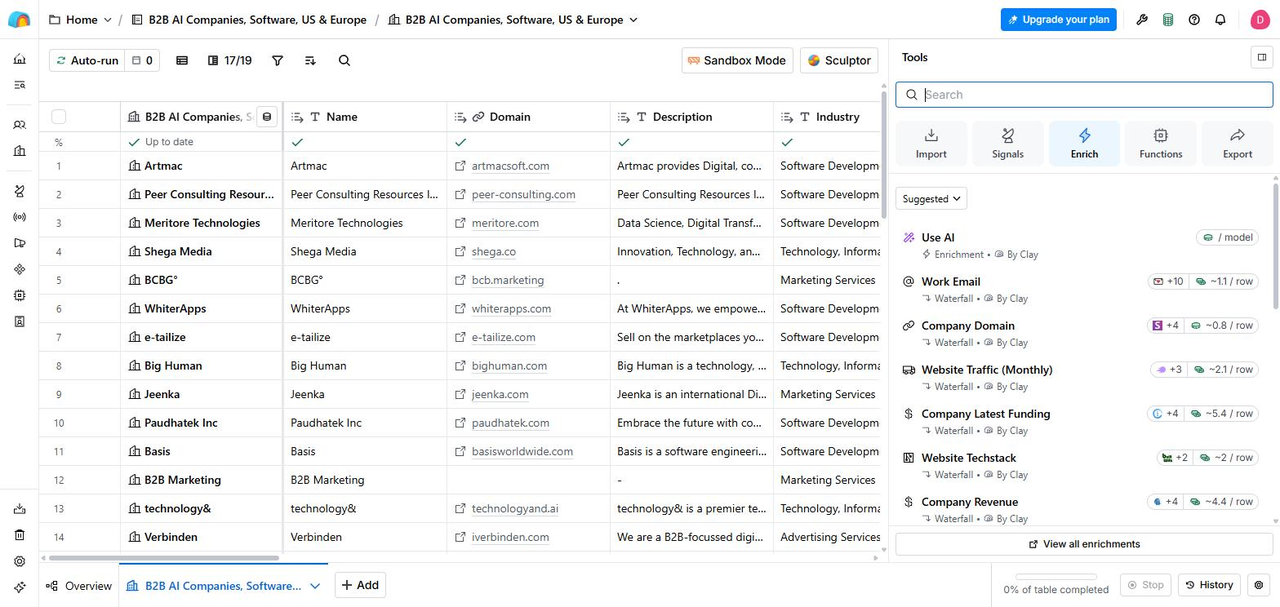Open the table settings gear at bottom right

pyautogui.click(x=1260, y=585)
